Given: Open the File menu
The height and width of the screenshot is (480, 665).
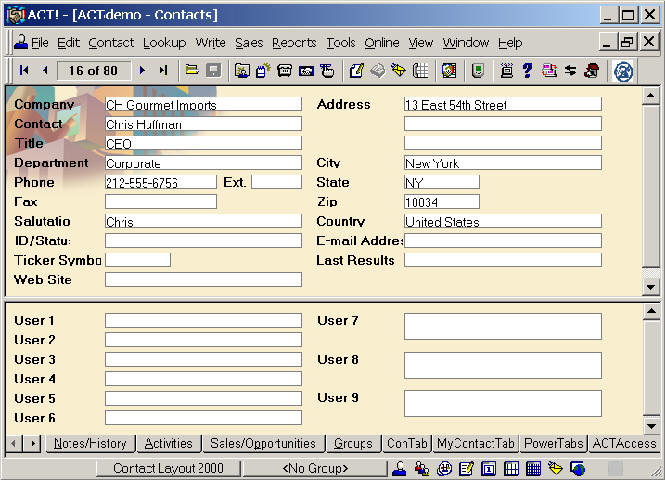Looking at the screenshot, I should coord(40,43).
